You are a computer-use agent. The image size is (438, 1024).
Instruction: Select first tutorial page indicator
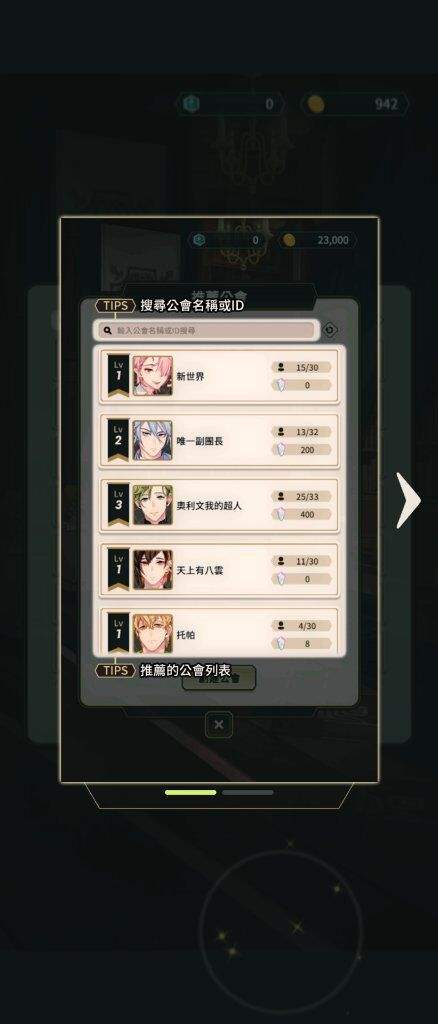191,792
